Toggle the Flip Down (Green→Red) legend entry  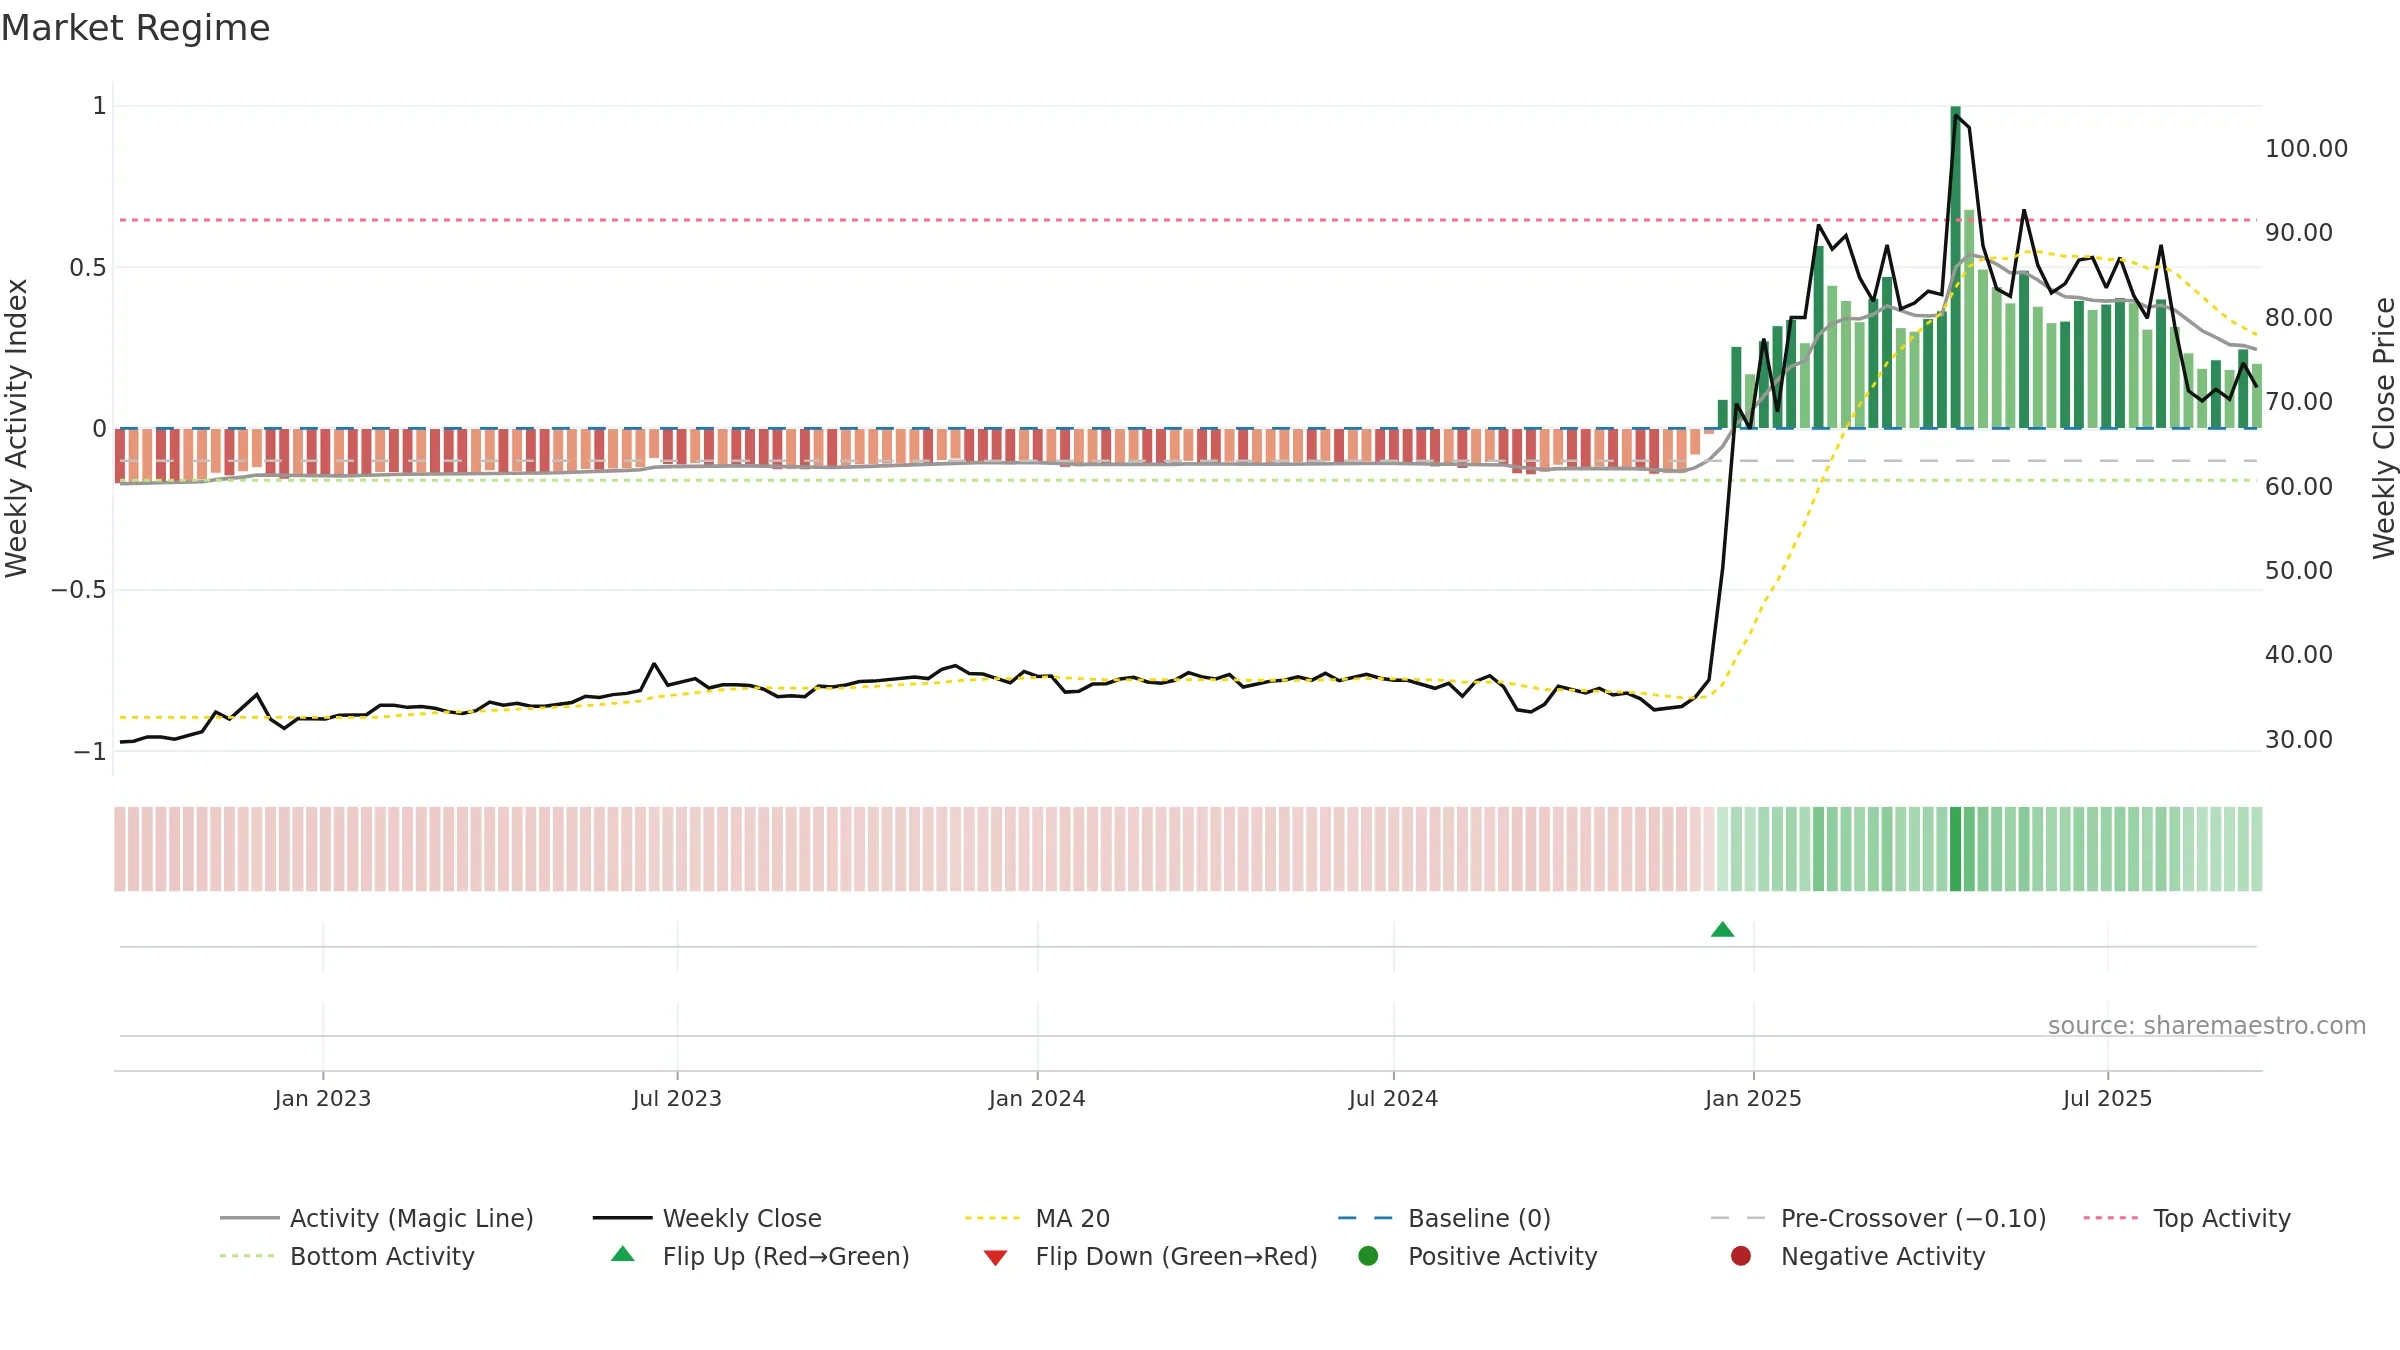(1150, 1256)
